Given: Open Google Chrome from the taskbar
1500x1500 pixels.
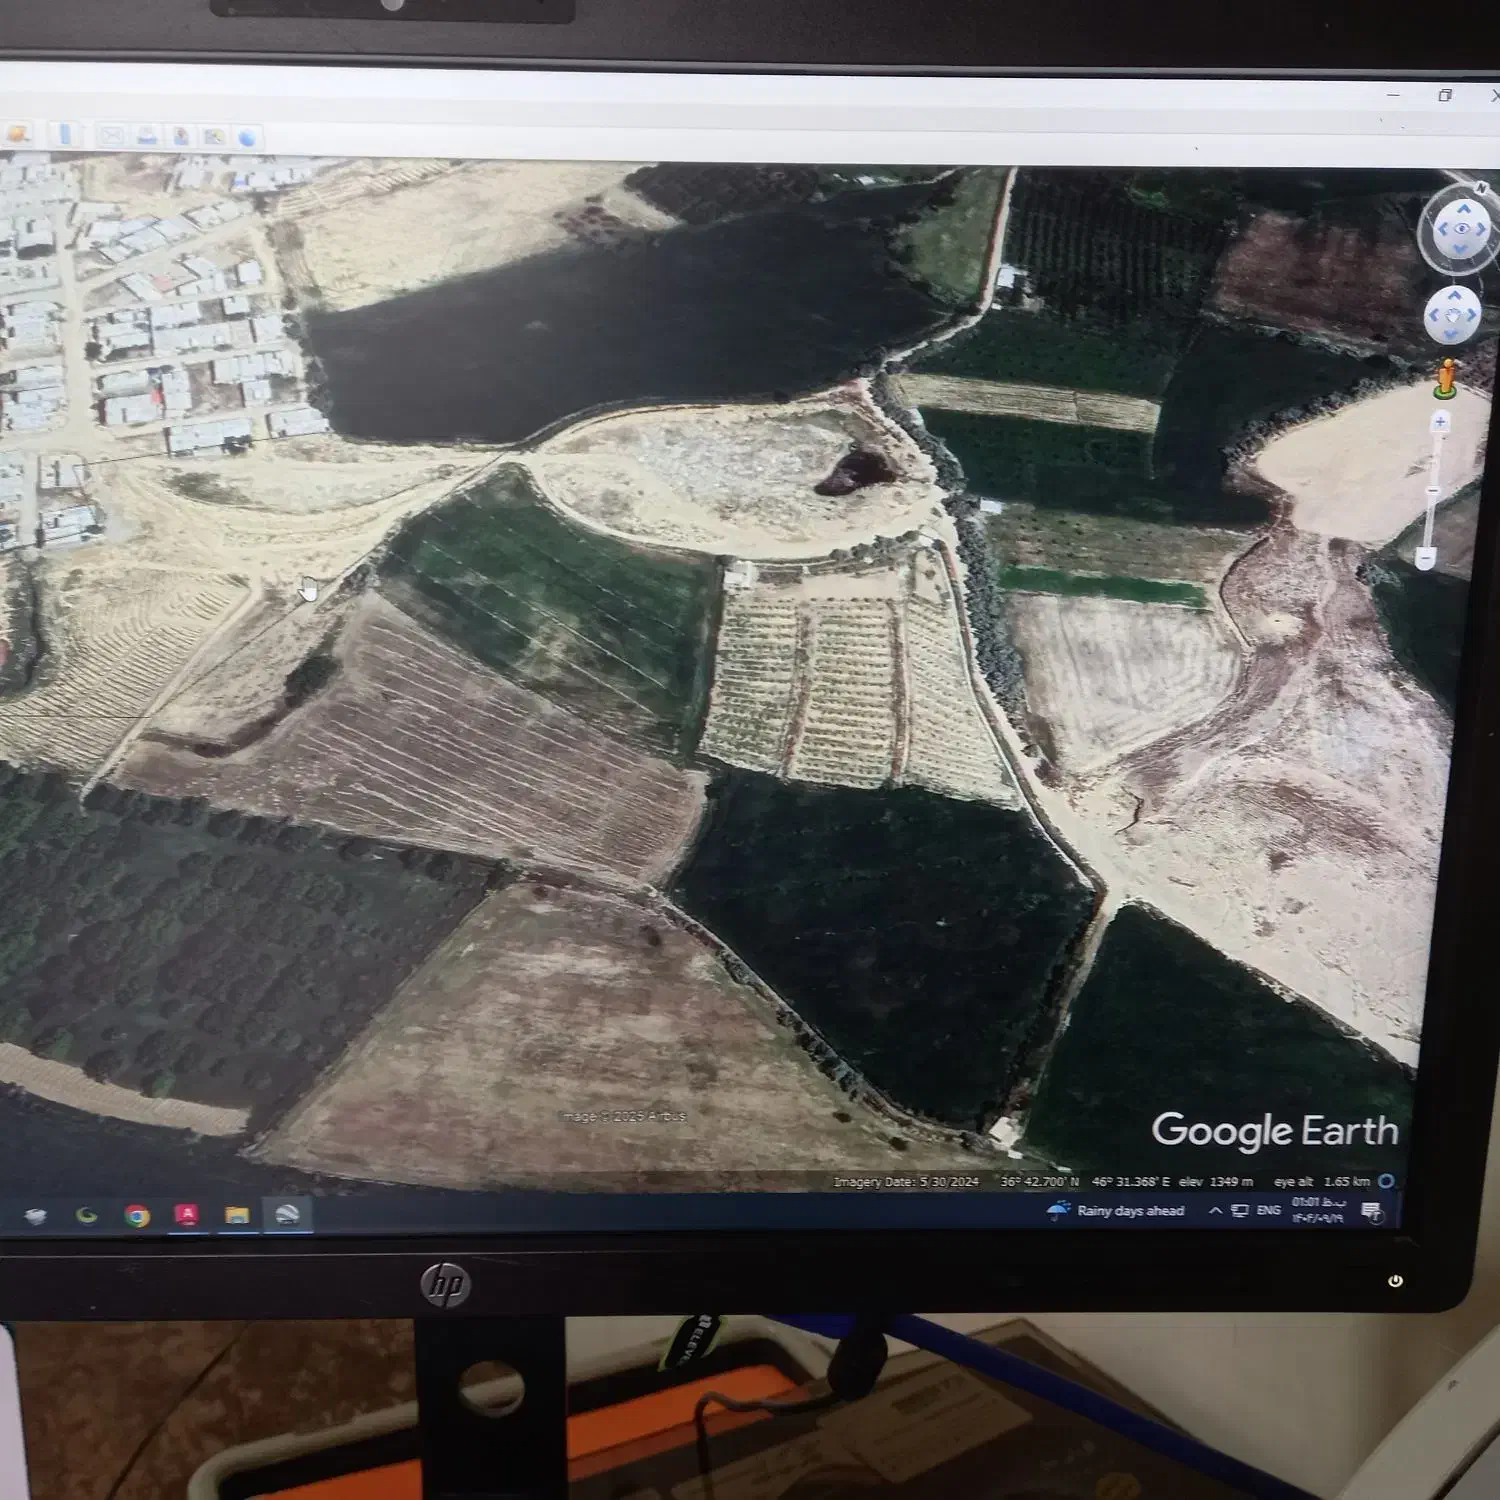Looking at the screenshot, I should (137, 1215).
